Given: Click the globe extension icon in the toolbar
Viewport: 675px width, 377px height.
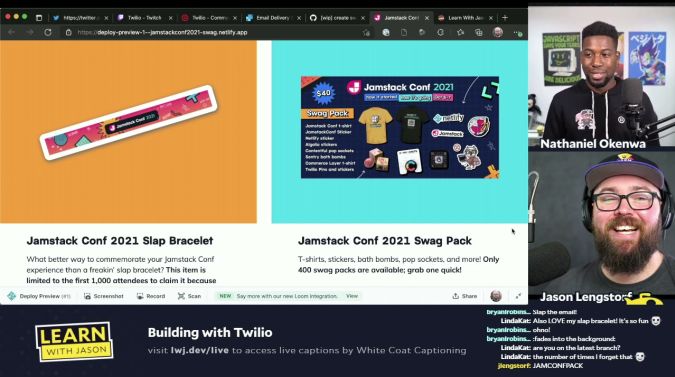Looking at the screenshot, I should pyautogui.click(x=386, y=32).
